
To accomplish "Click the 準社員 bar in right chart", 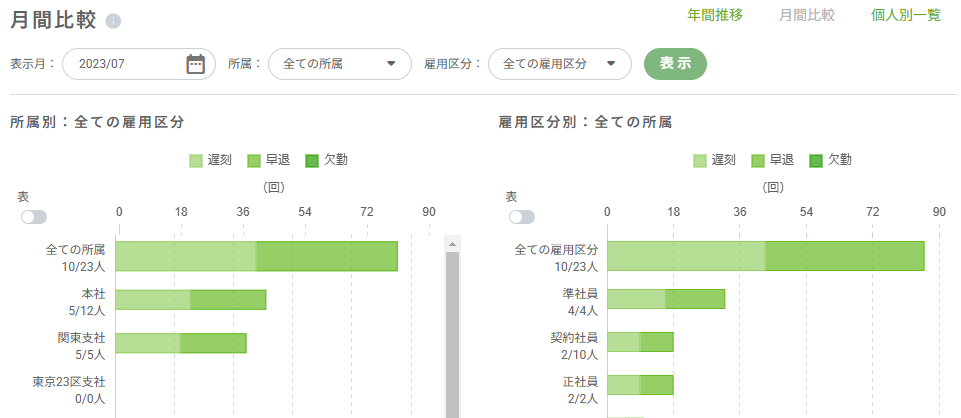I will coord(665,298).
